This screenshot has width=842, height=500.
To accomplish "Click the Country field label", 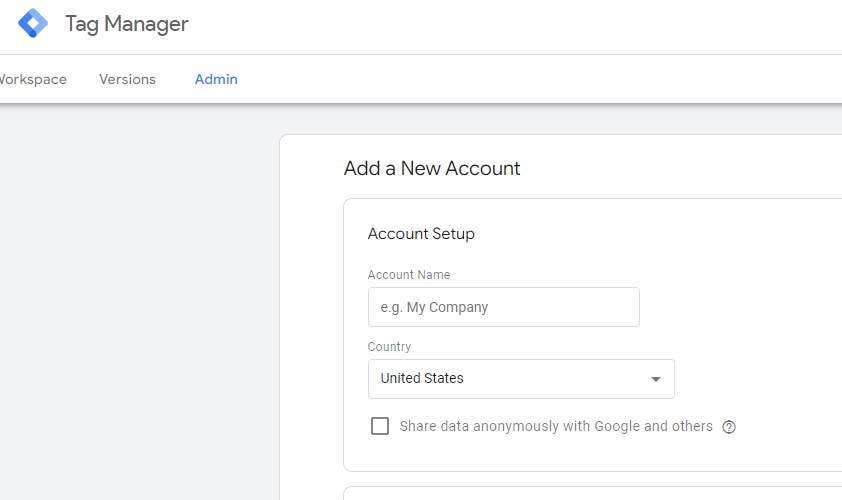I will [x=389, y=347].
